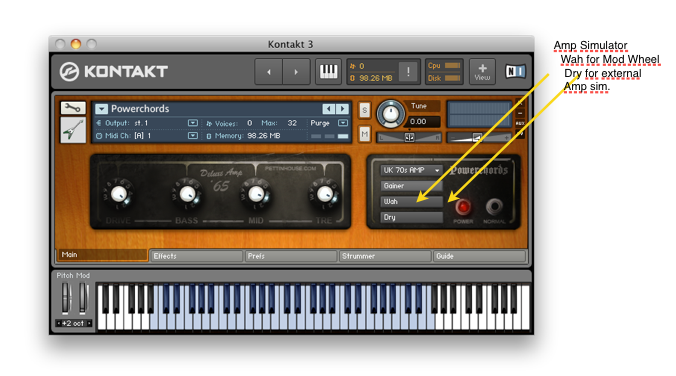Screen dimensions: 676x376
Task: Open the wrench edit mode icon
Action: (x=72, y=108)
